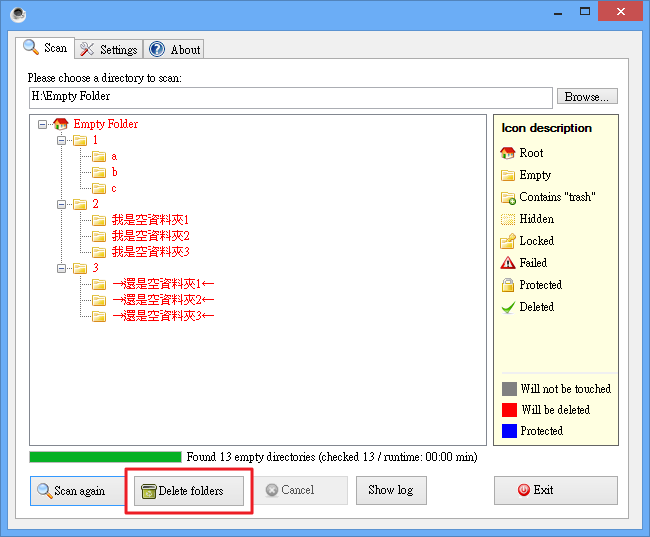
Task: Select tree item →還是空資料夾3←
Action: 163,316
